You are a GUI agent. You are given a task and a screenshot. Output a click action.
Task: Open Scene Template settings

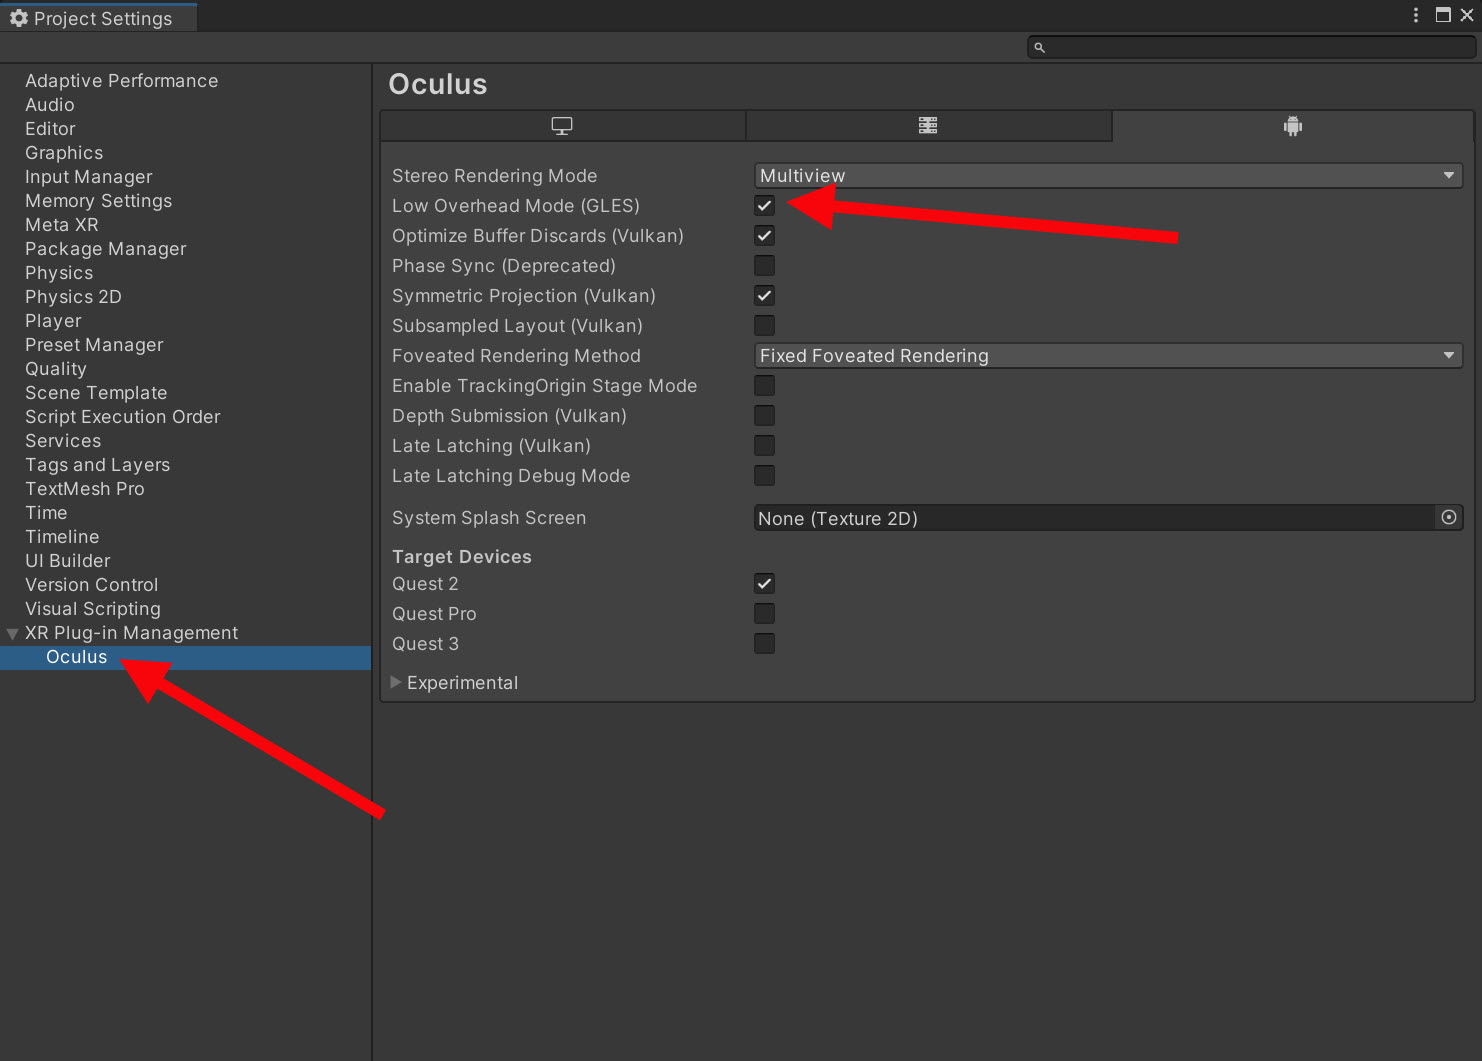tap(96, 393)
